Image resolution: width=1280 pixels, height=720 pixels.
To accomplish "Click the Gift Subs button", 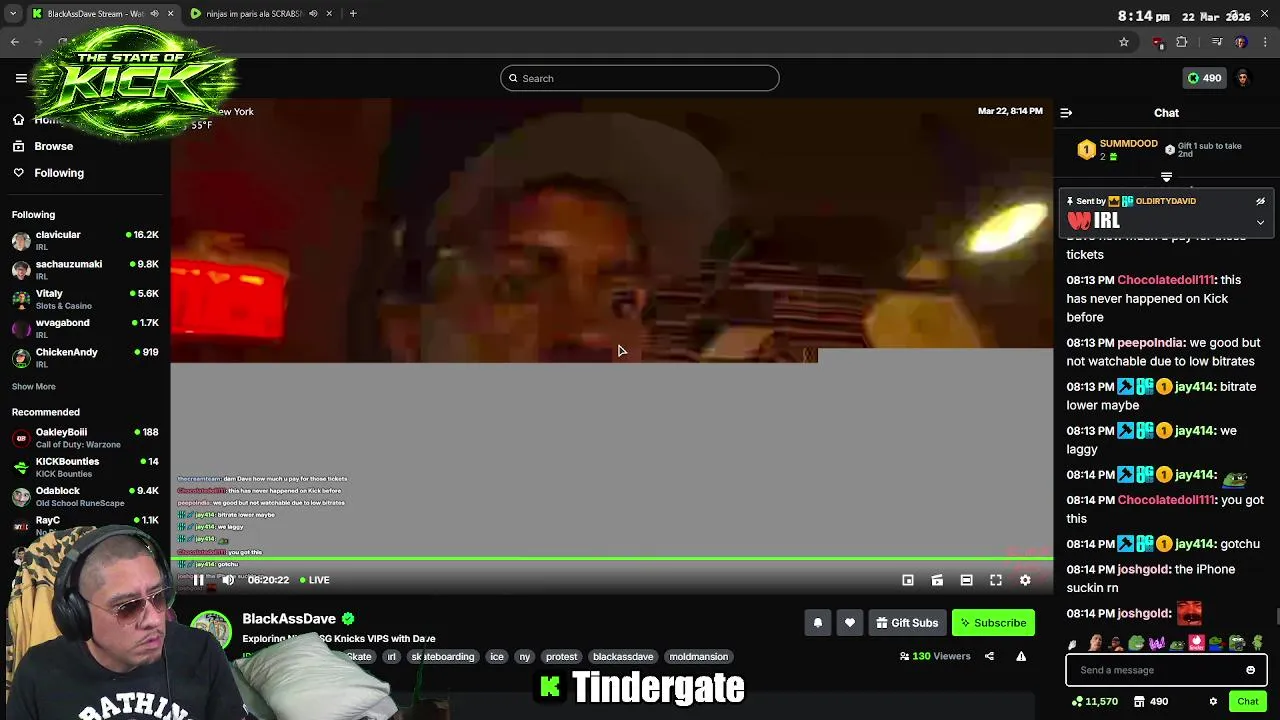I will point(907,623).
